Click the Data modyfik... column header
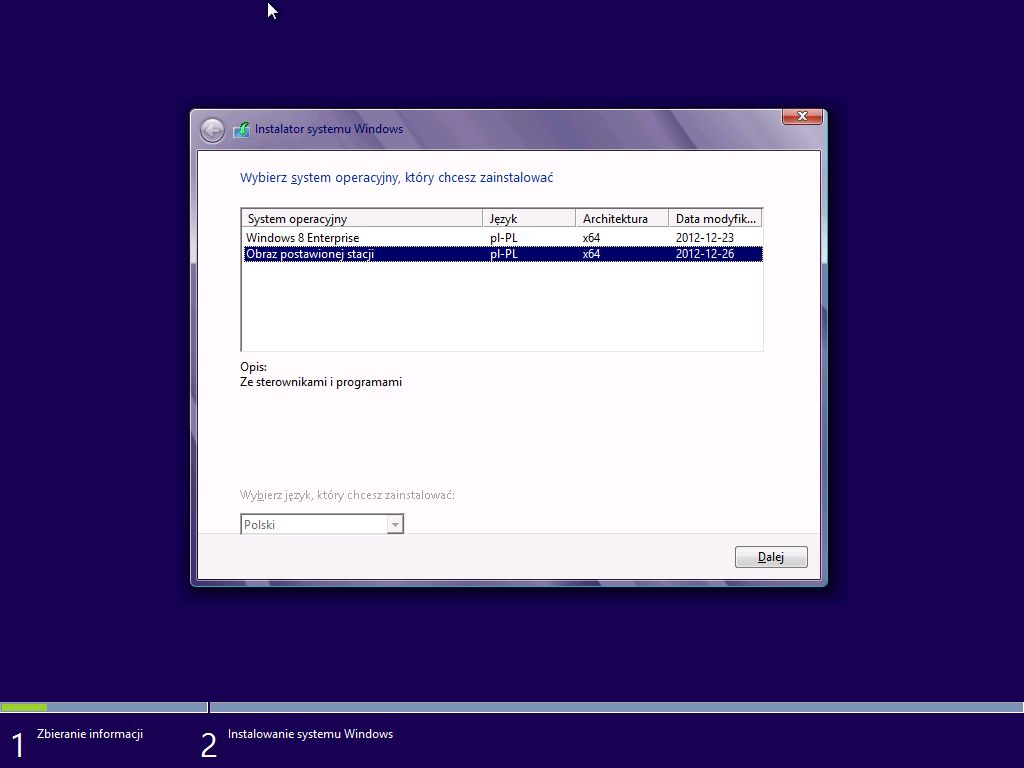 (x=715, y=219)
